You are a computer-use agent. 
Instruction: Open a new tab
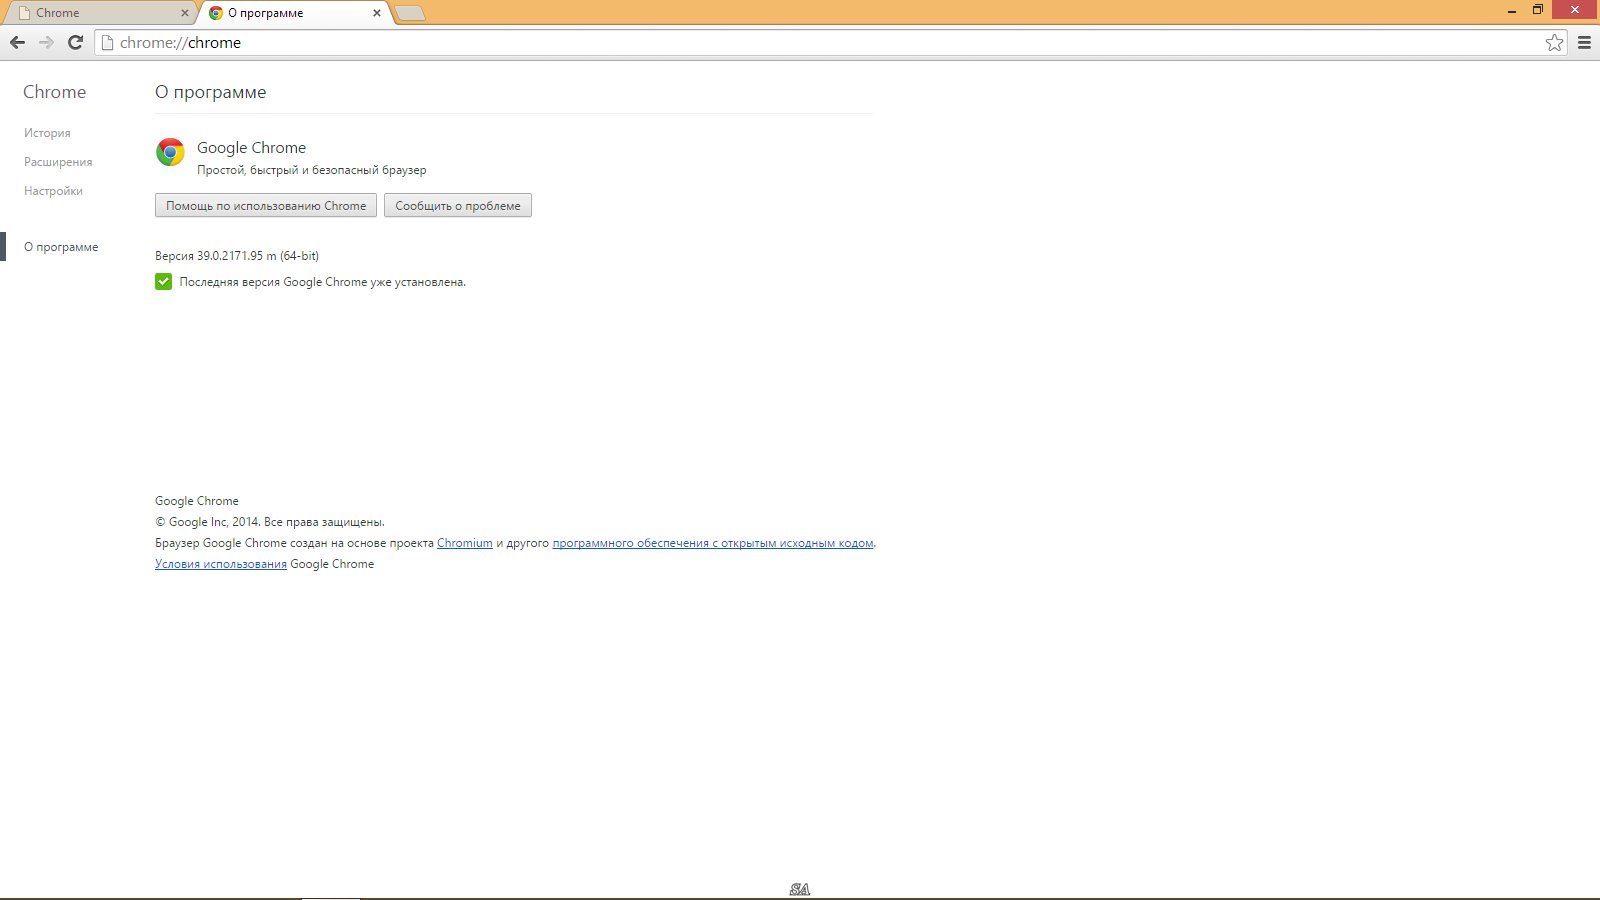(410, 13)
